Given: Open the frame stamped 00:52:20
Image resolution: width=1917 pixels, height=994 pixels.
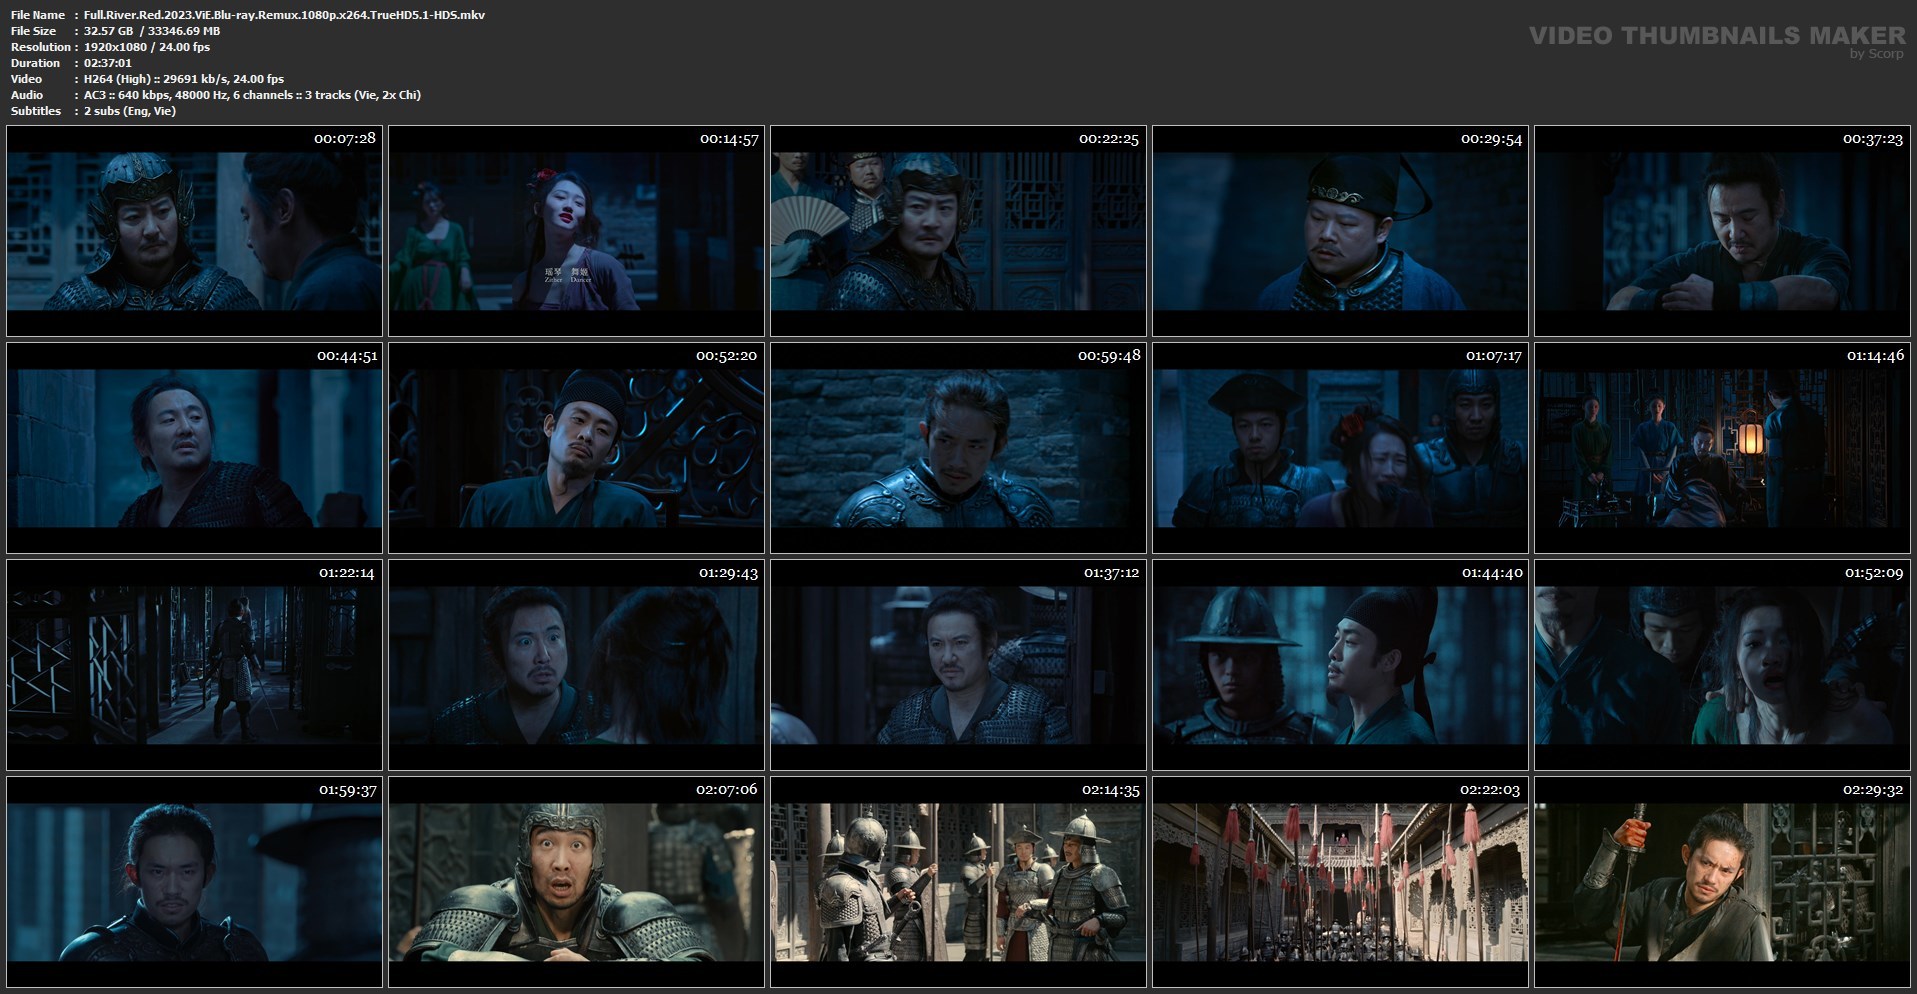Looking at the screenshot, I should [576, 448].
